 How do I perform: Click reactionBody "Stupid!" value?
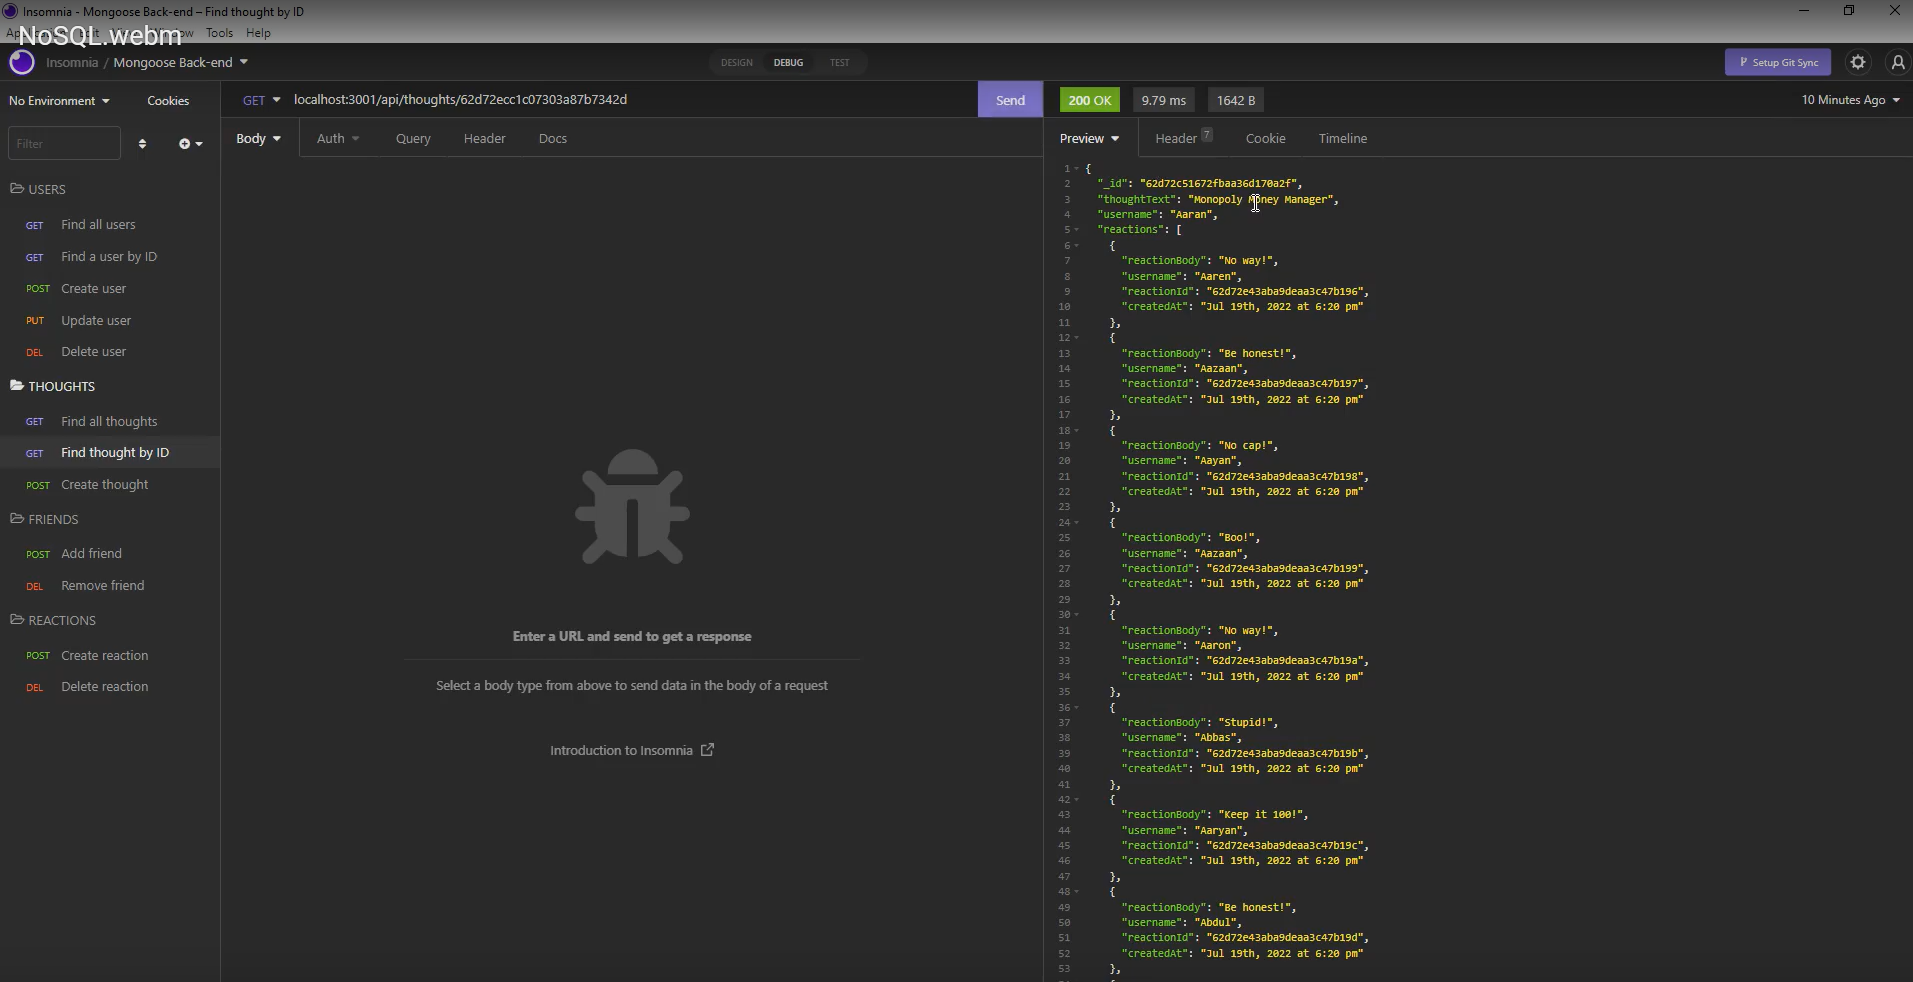point(1246,722)
